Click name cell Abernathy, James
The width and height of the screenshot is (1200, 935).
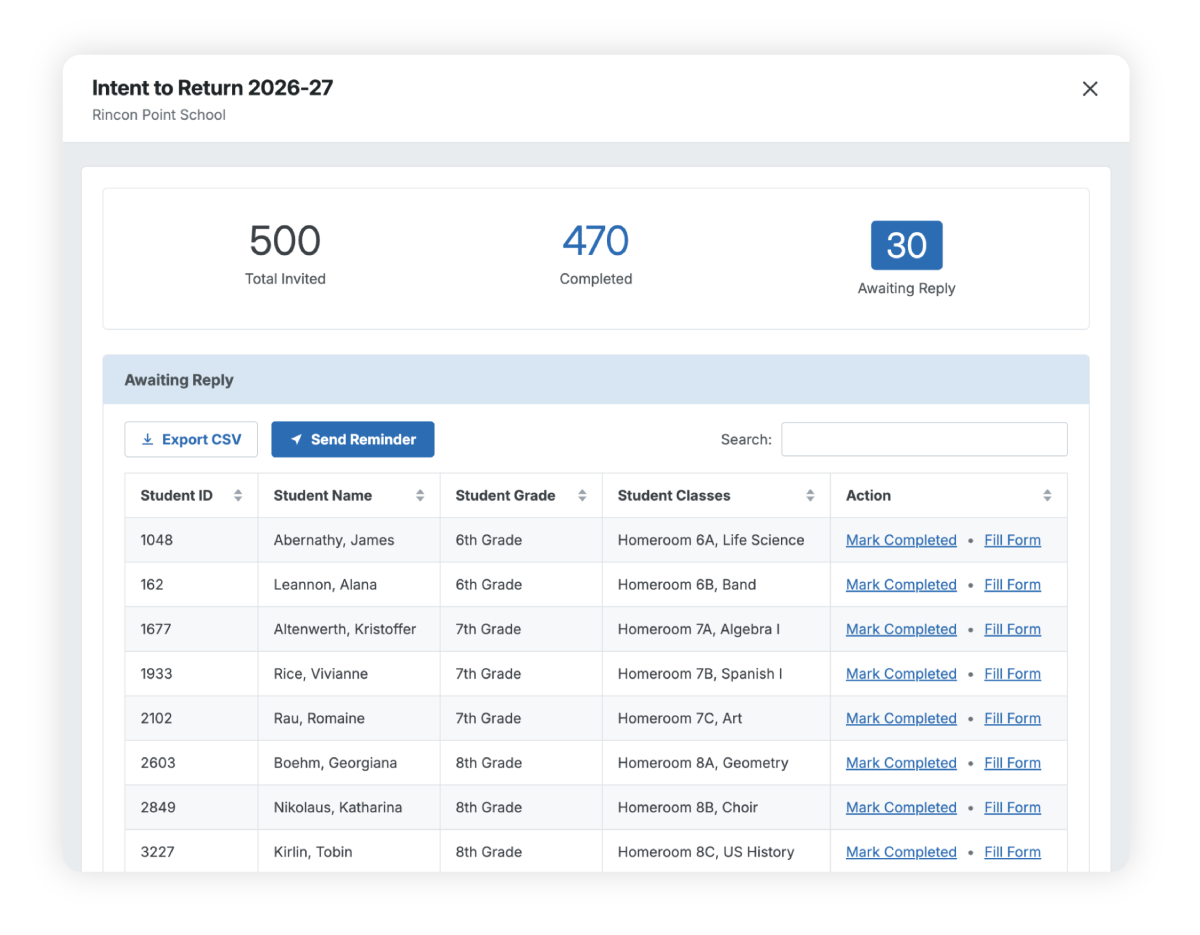point(349,540)
